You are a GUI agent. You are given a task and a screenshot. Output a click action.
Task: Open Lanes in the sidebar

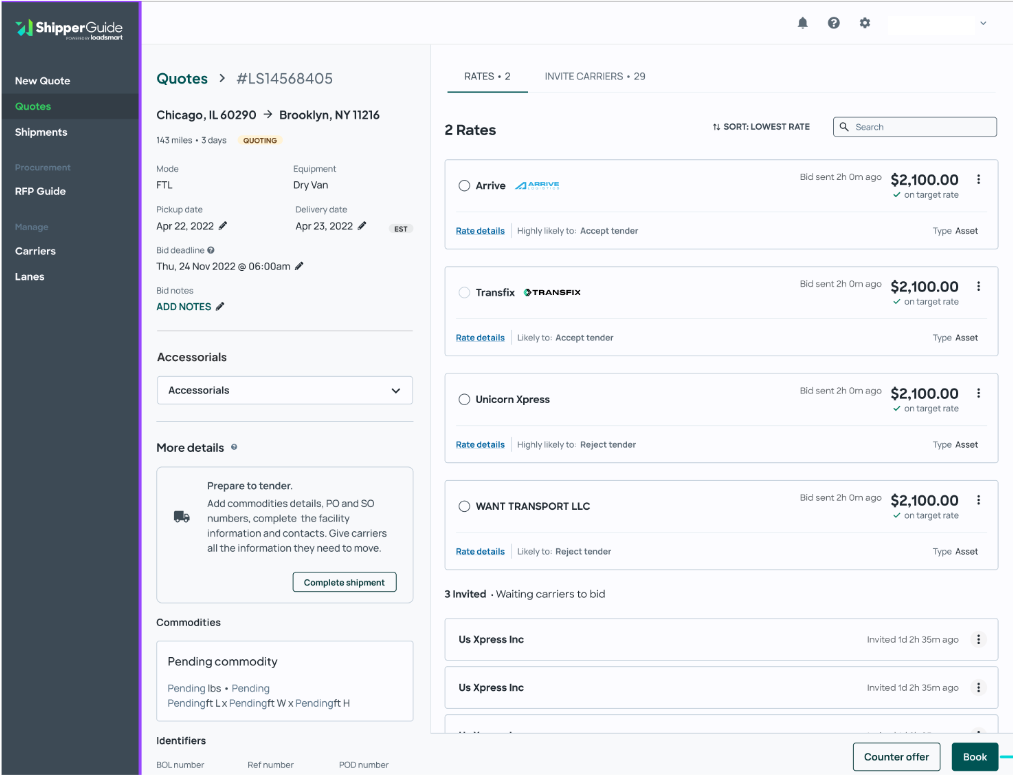pyautogui.click(x=30, y=277)
